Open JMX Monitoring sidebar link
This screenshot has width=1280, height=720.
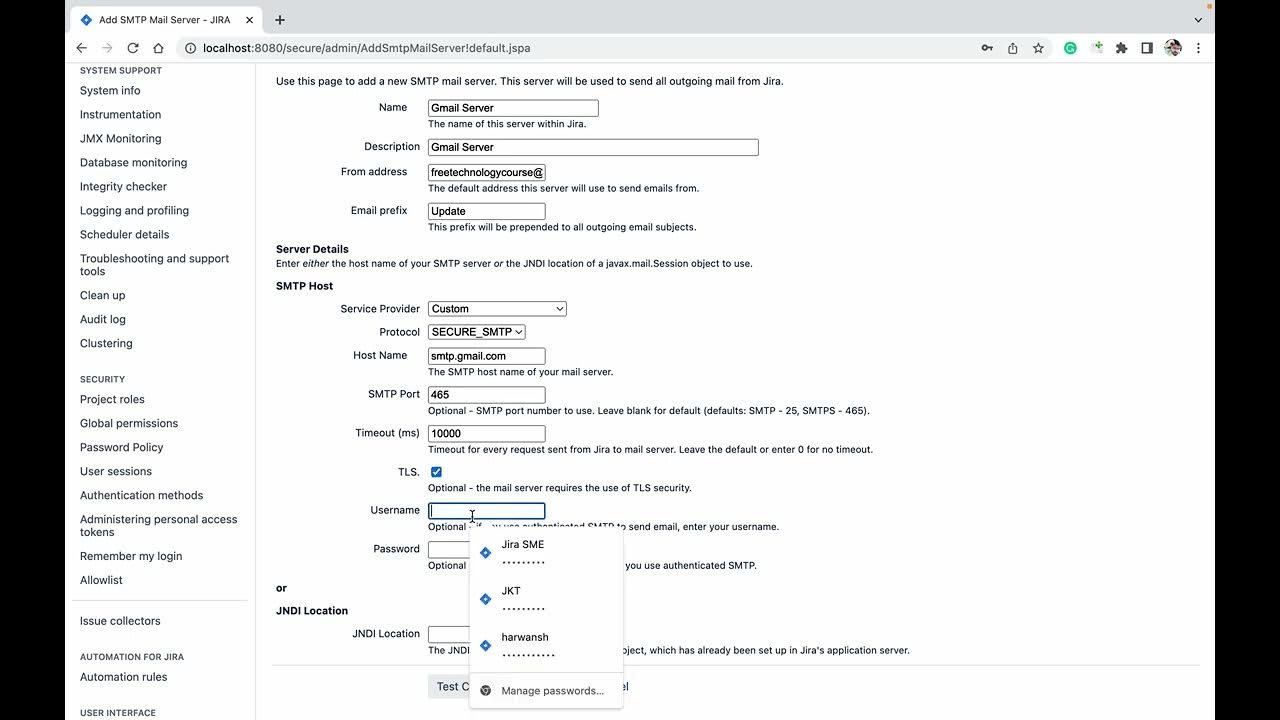(x=120, y=139)
